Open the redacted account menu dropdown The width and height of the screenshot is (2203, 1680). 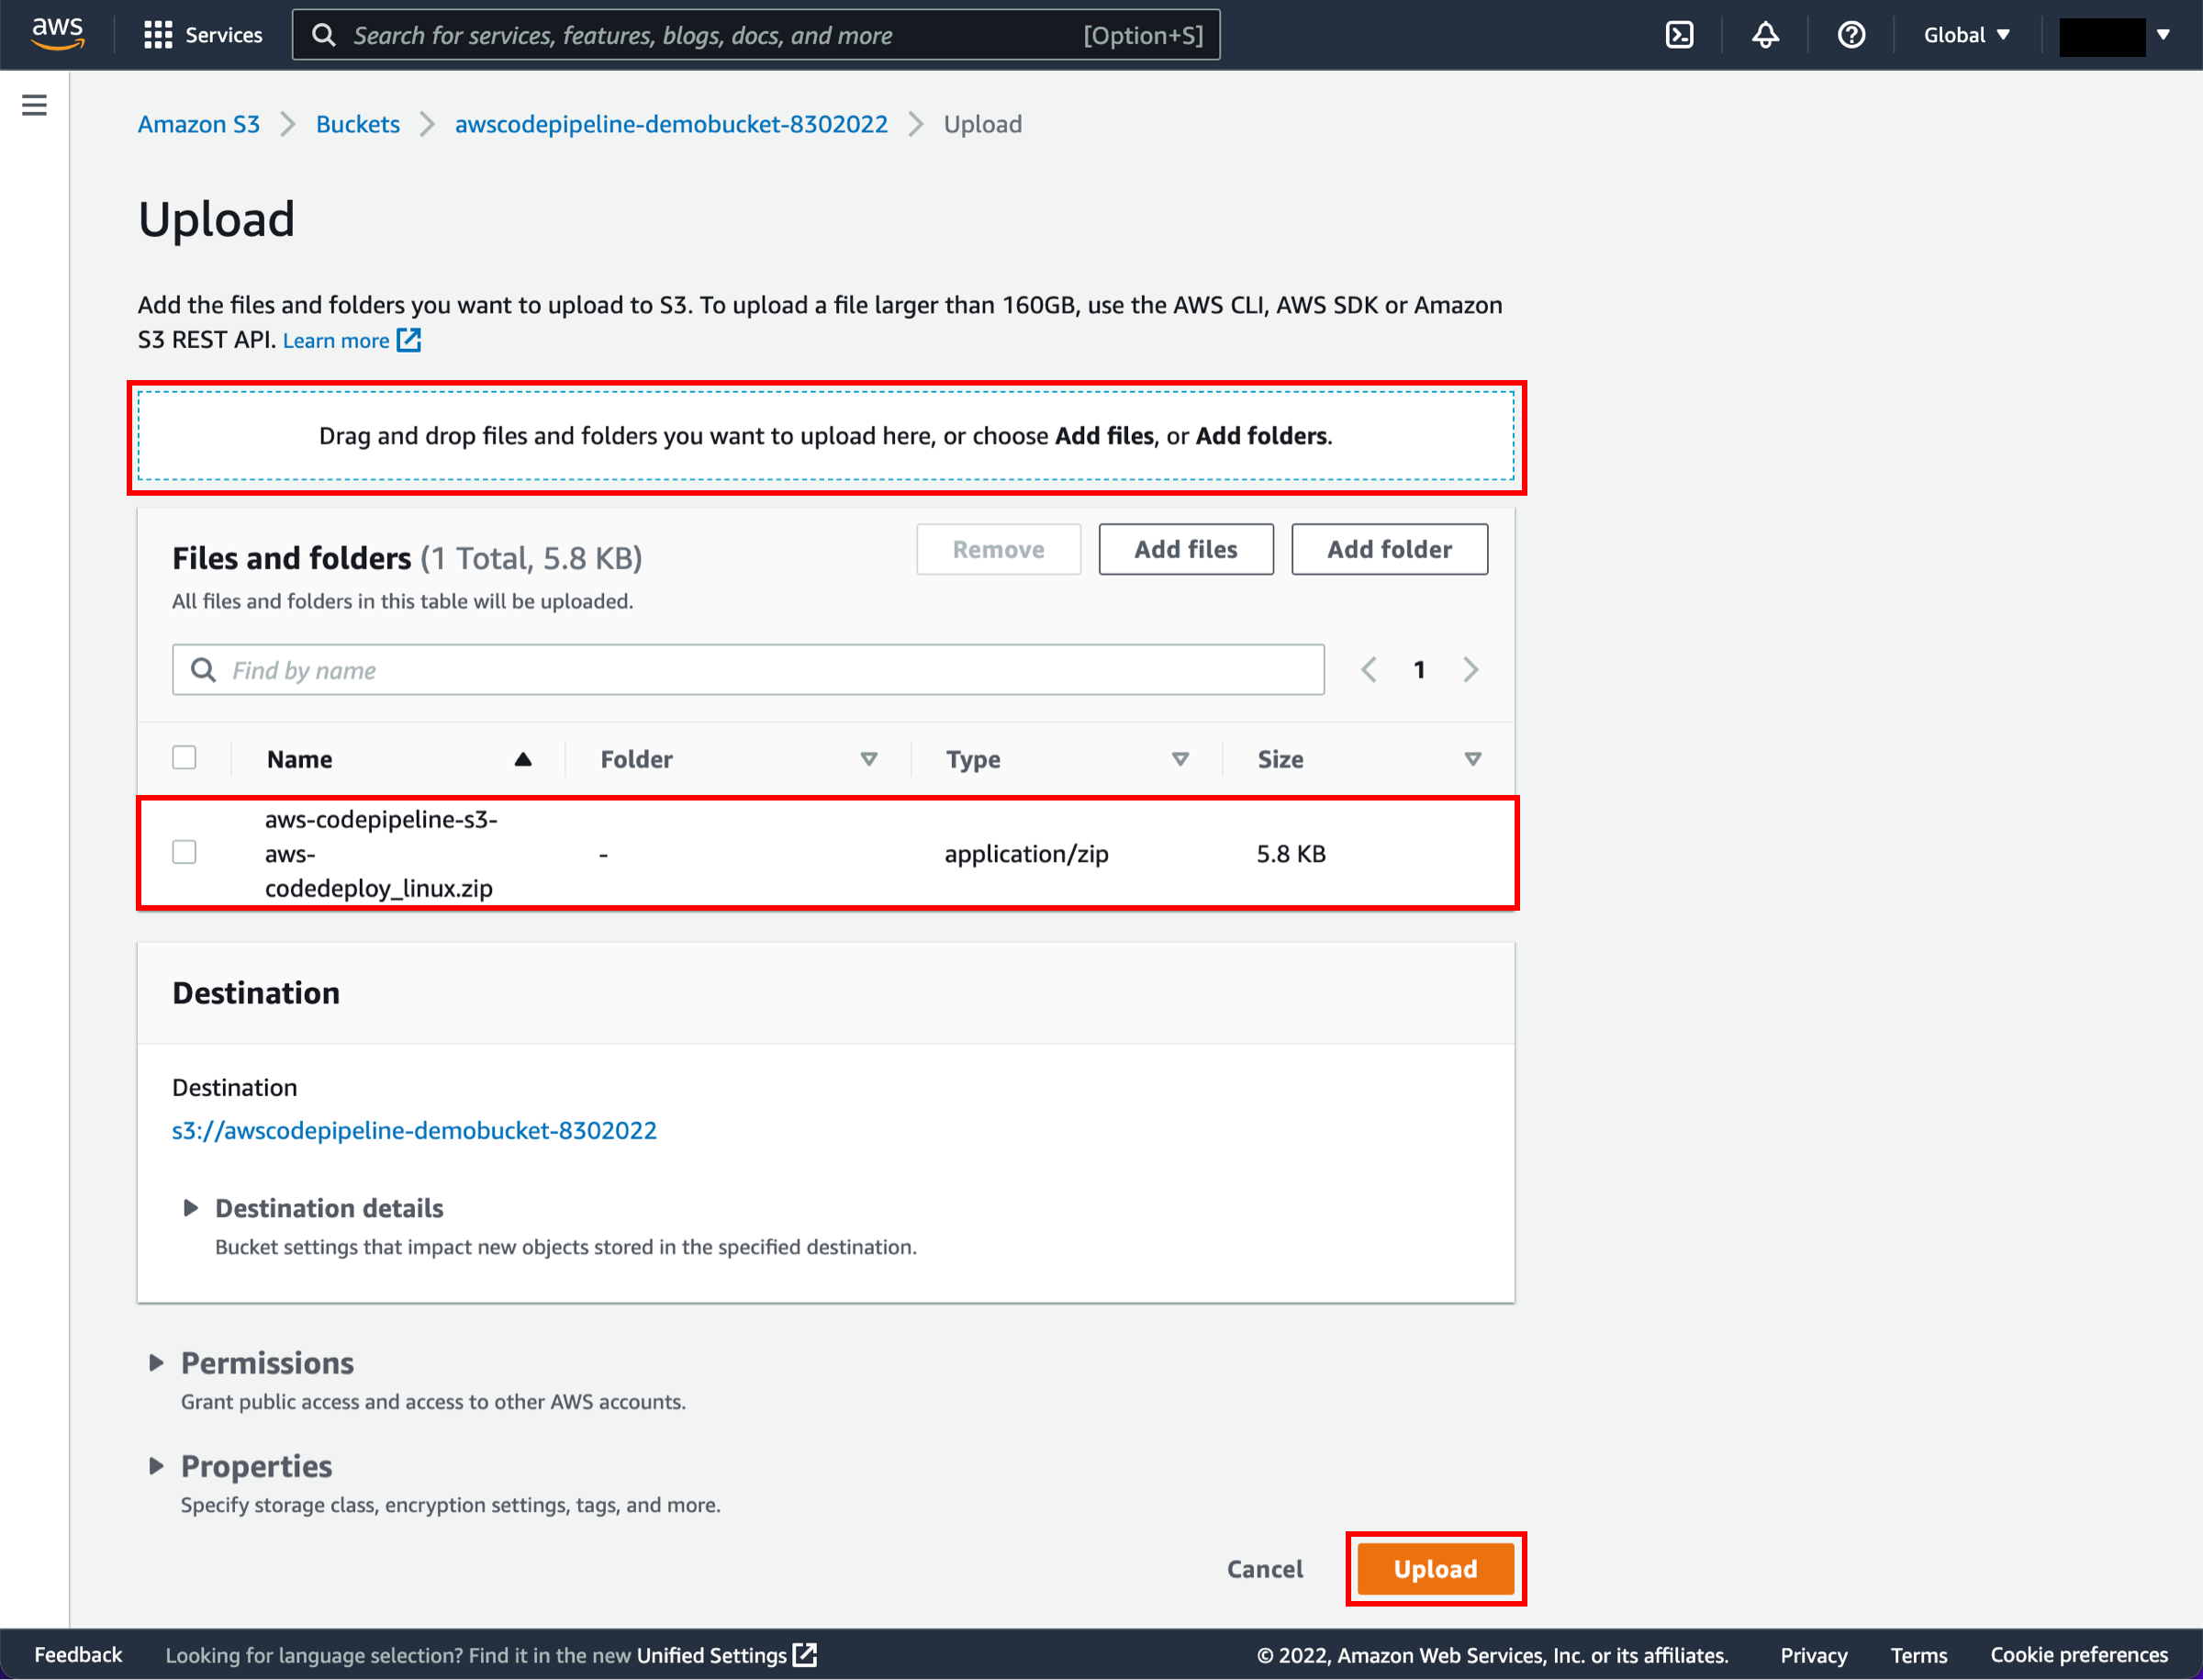pos(2116,36)
